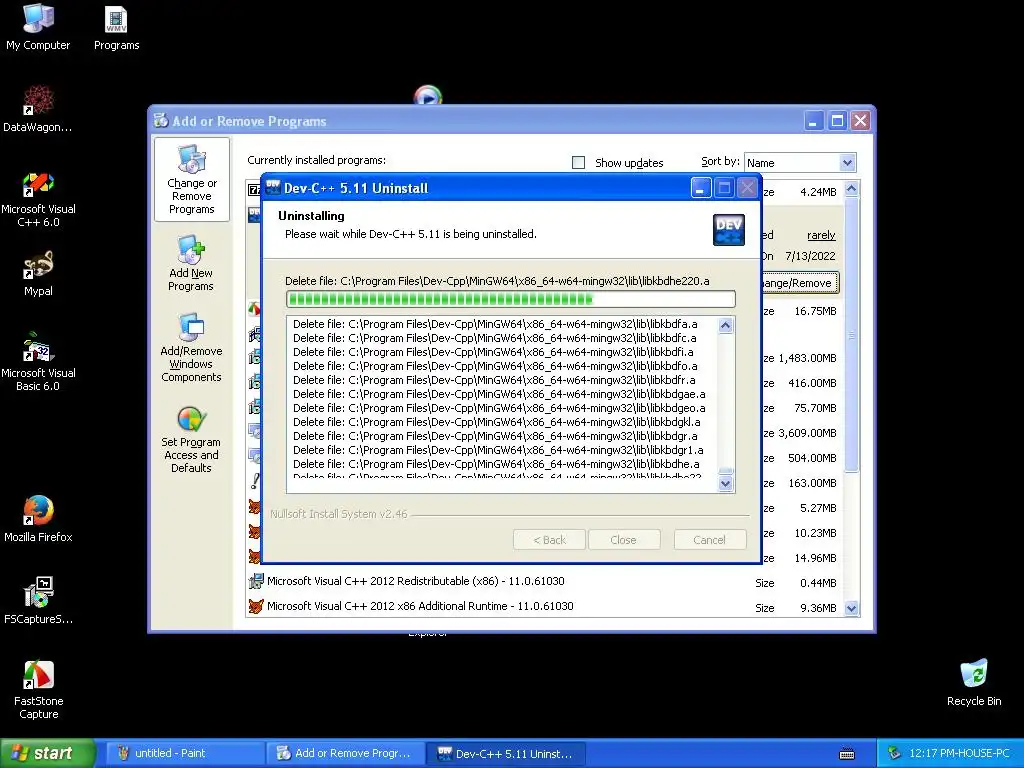Select log line ending in libkbdgae.a

(499, 394)
